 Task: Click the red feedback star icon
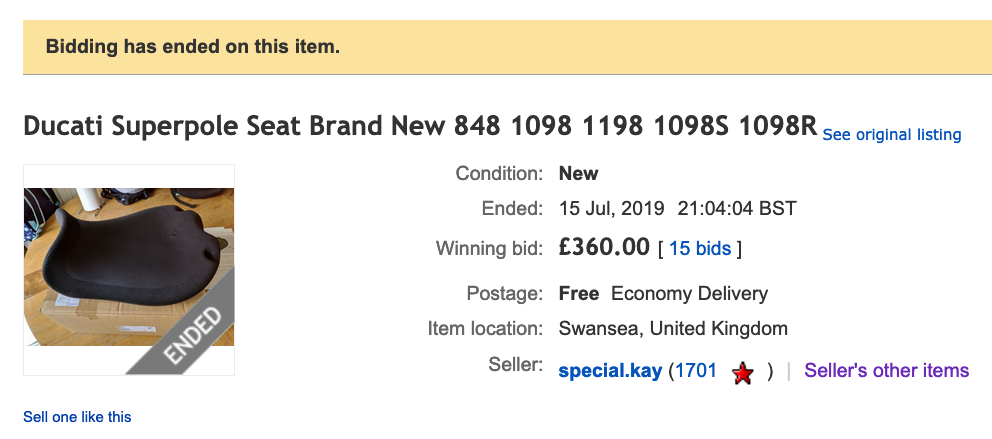tap(742, 374)
